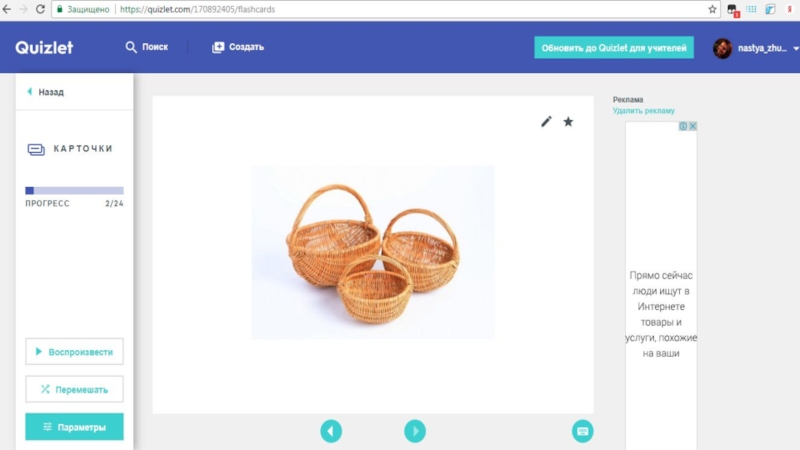Image resolution: width=800 pixels, height=450 pixels.
Task: Close the ad with X icon
Action: coord(692,126)
